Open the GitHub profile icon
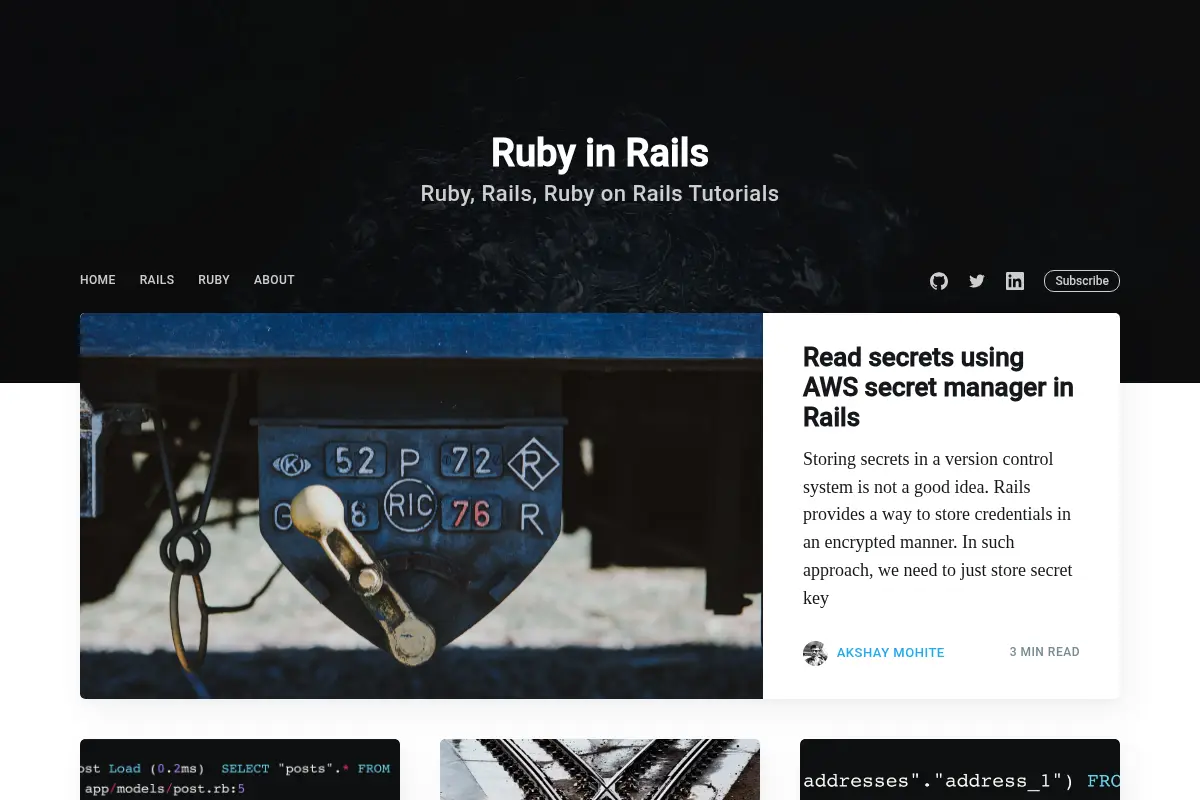The image size is (1200, 800). pyautogui.click(x=938, y=281)
